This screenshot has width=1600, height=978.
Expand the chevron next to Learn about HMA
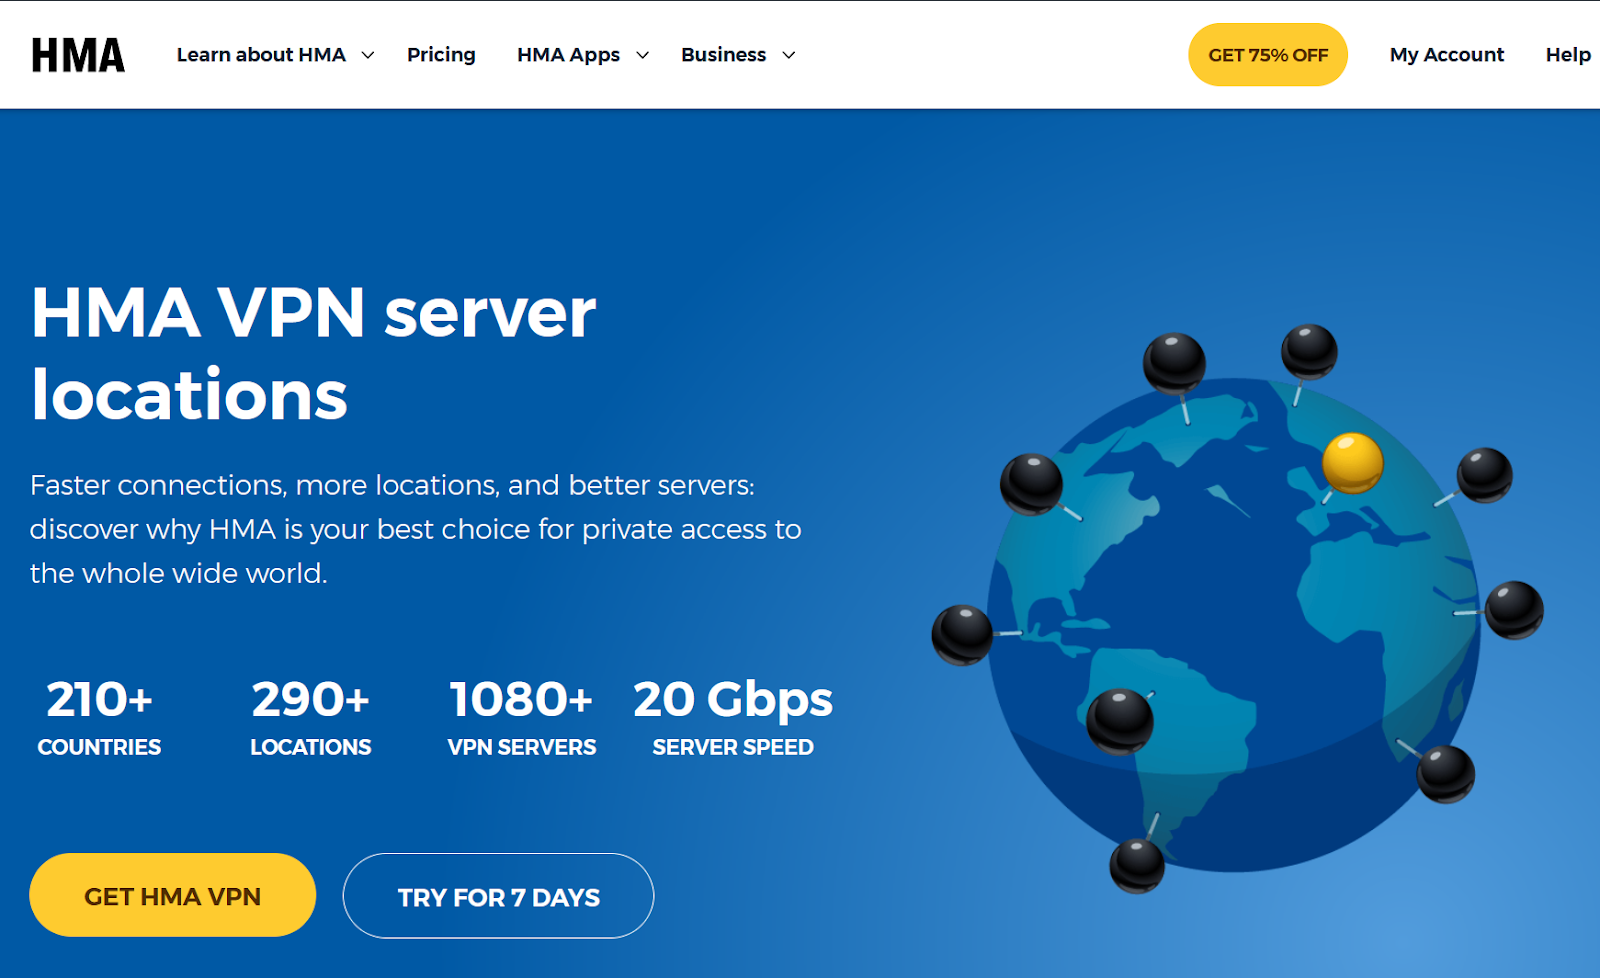(368, 55)
